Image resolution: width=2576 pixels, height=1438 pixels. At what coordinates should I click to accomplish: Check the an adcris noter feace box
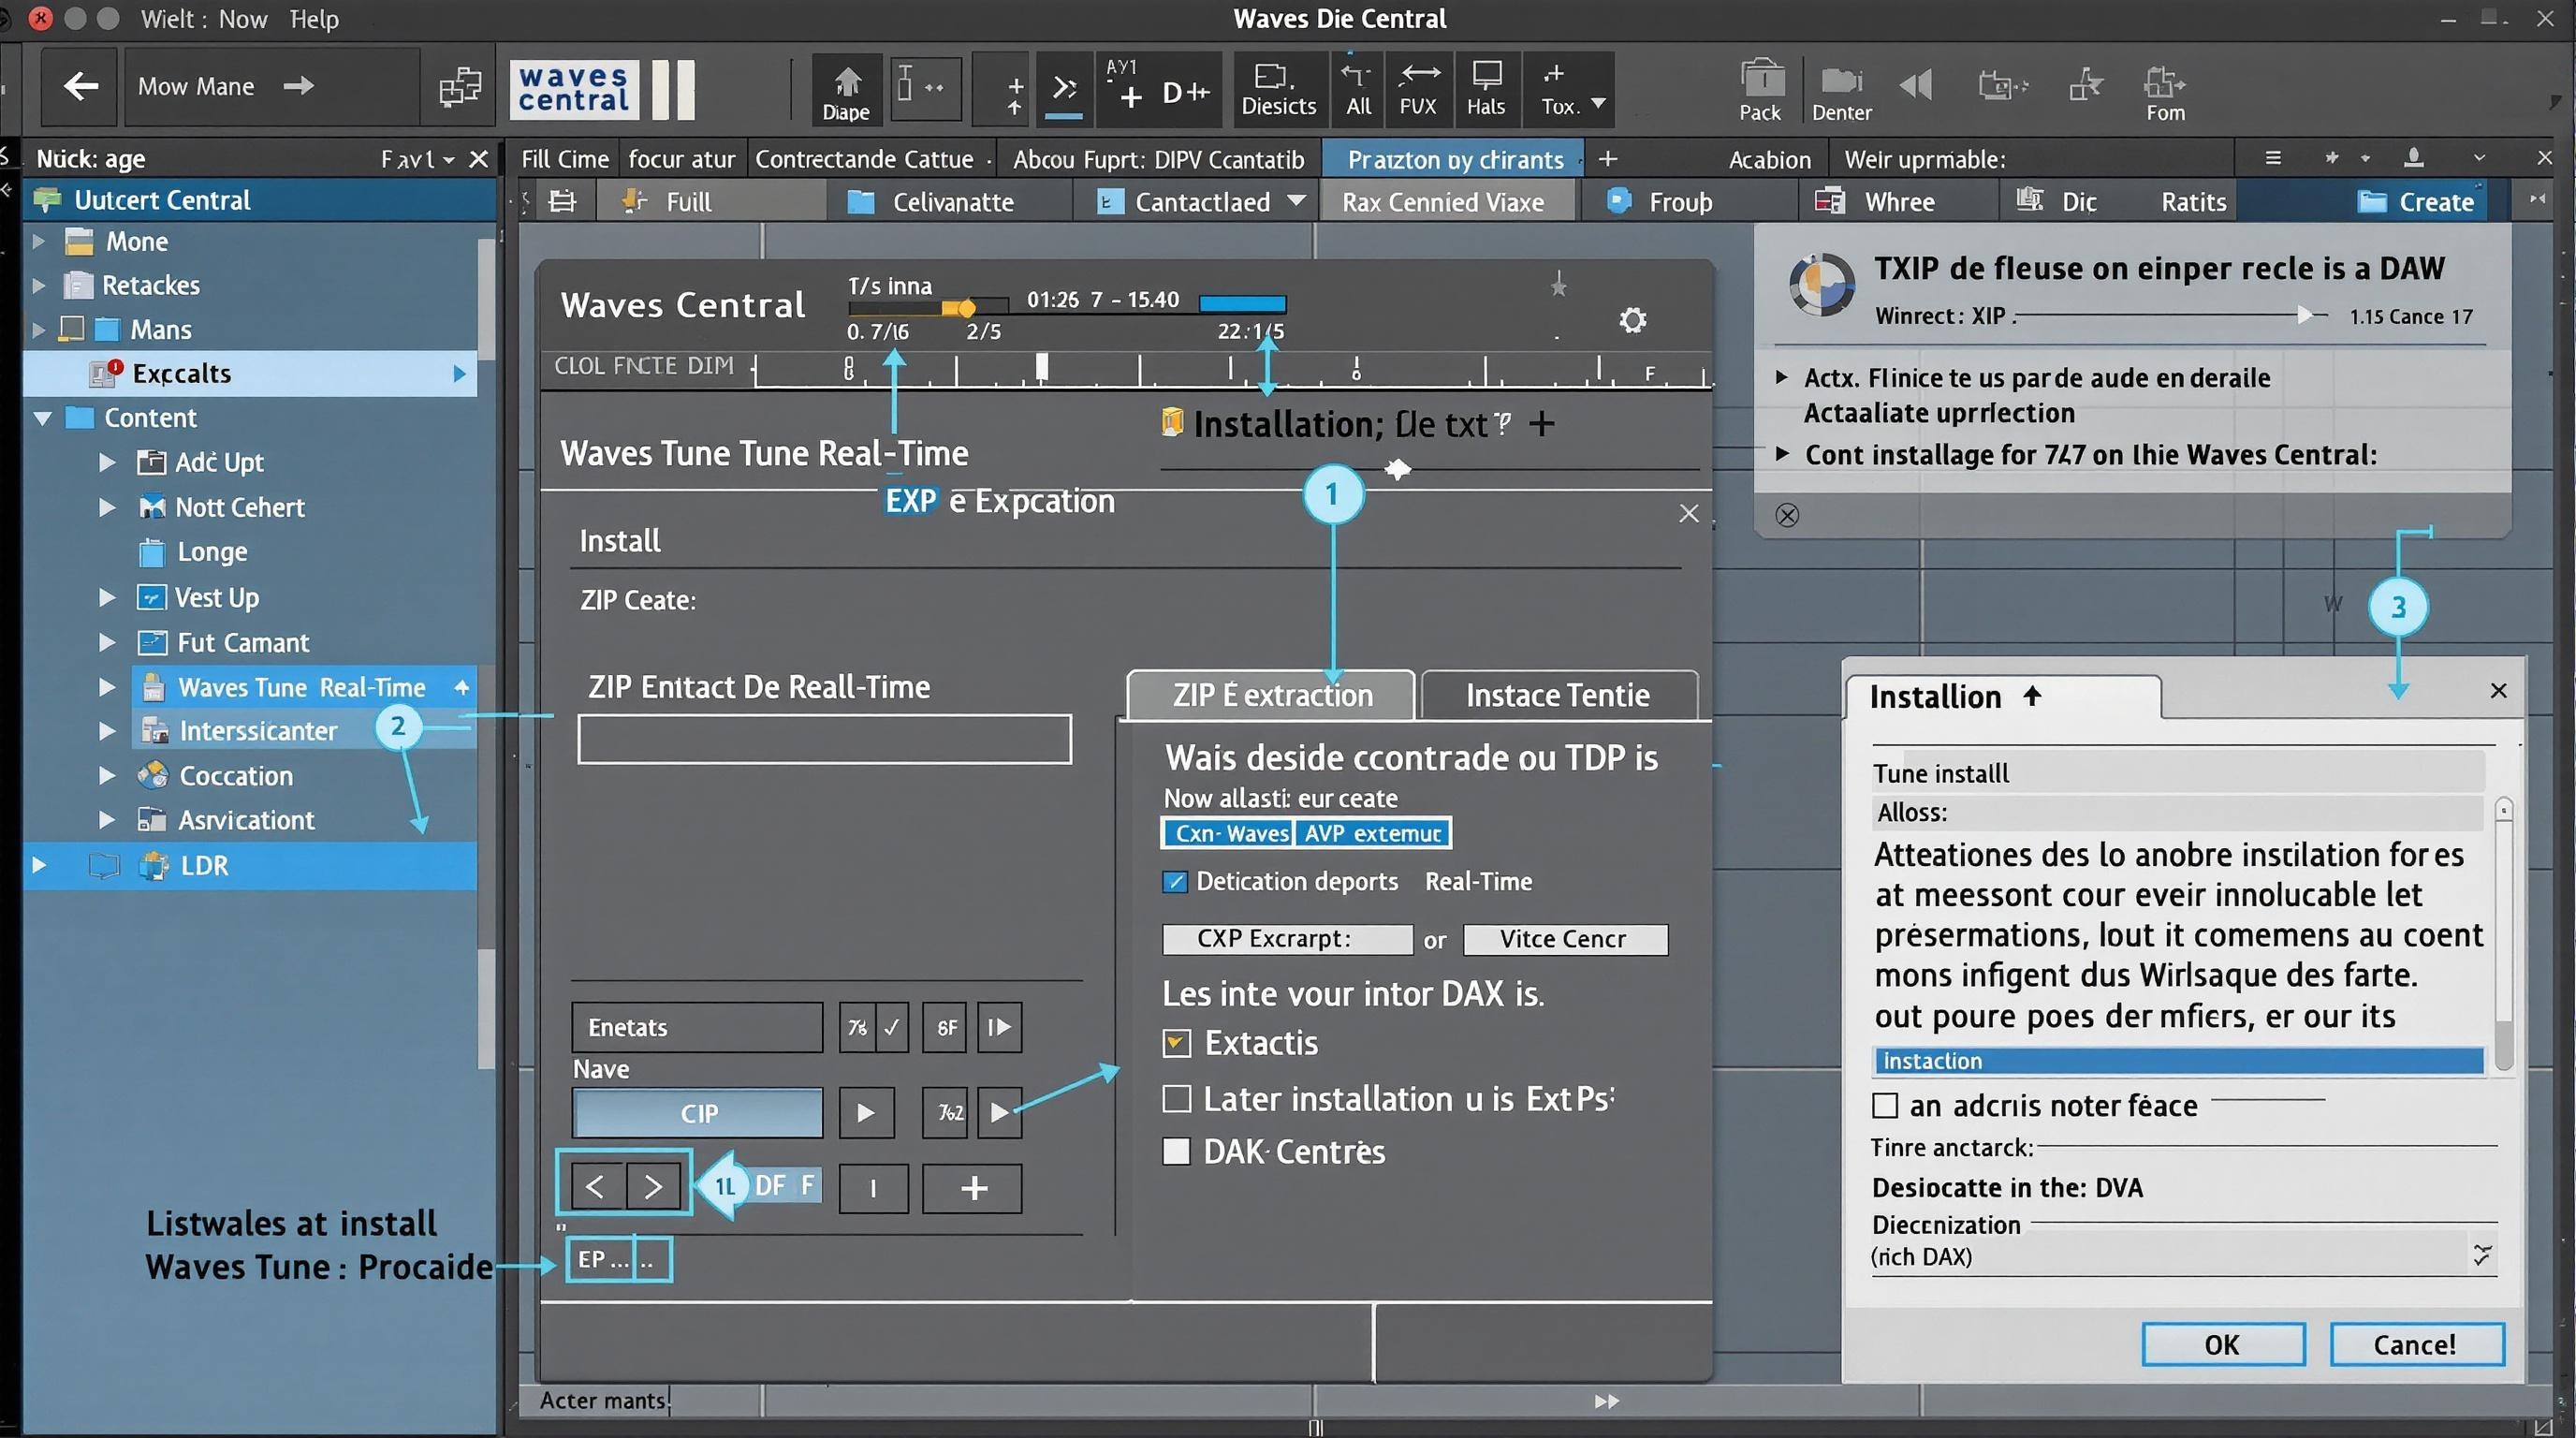pos(1885,1105)
